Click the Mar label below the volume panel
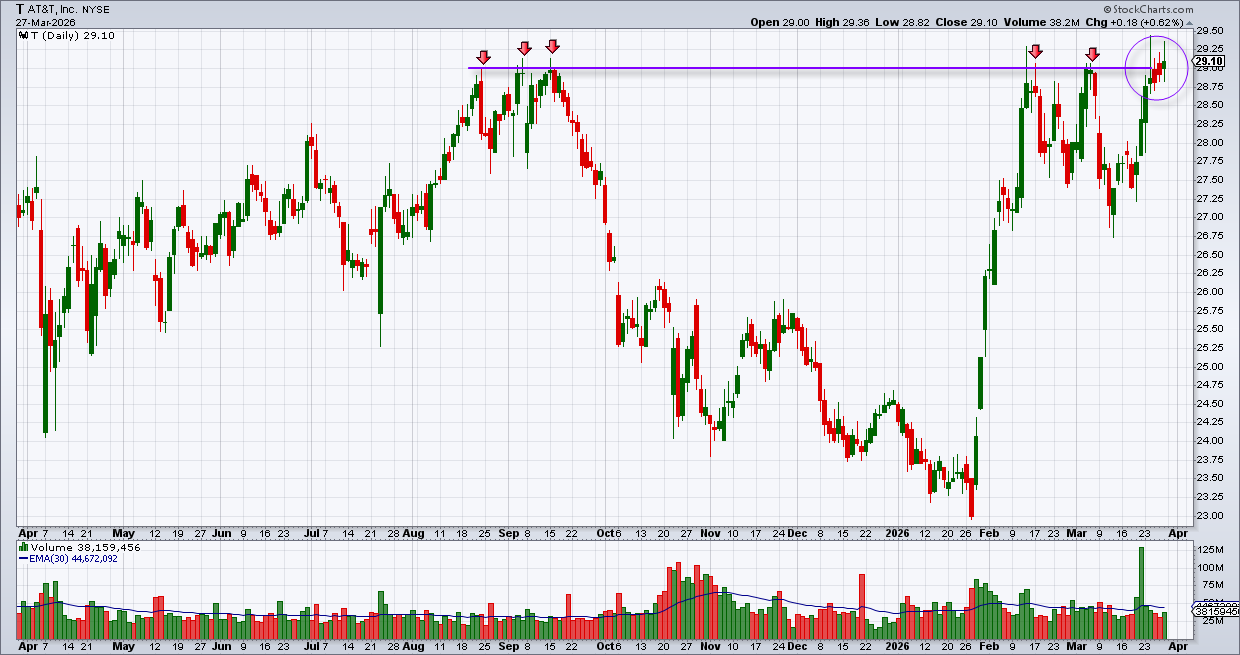 pos(1077,647)
